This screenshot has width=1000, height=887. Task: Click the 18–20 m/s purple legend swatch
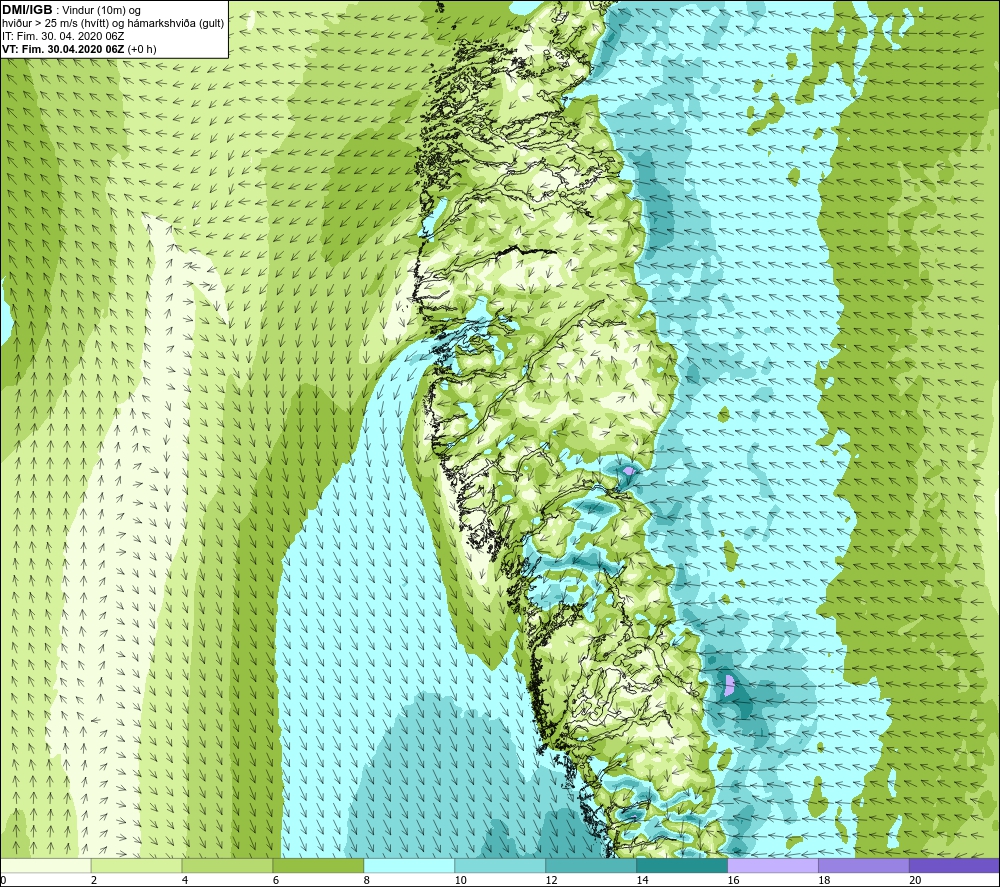864,865
